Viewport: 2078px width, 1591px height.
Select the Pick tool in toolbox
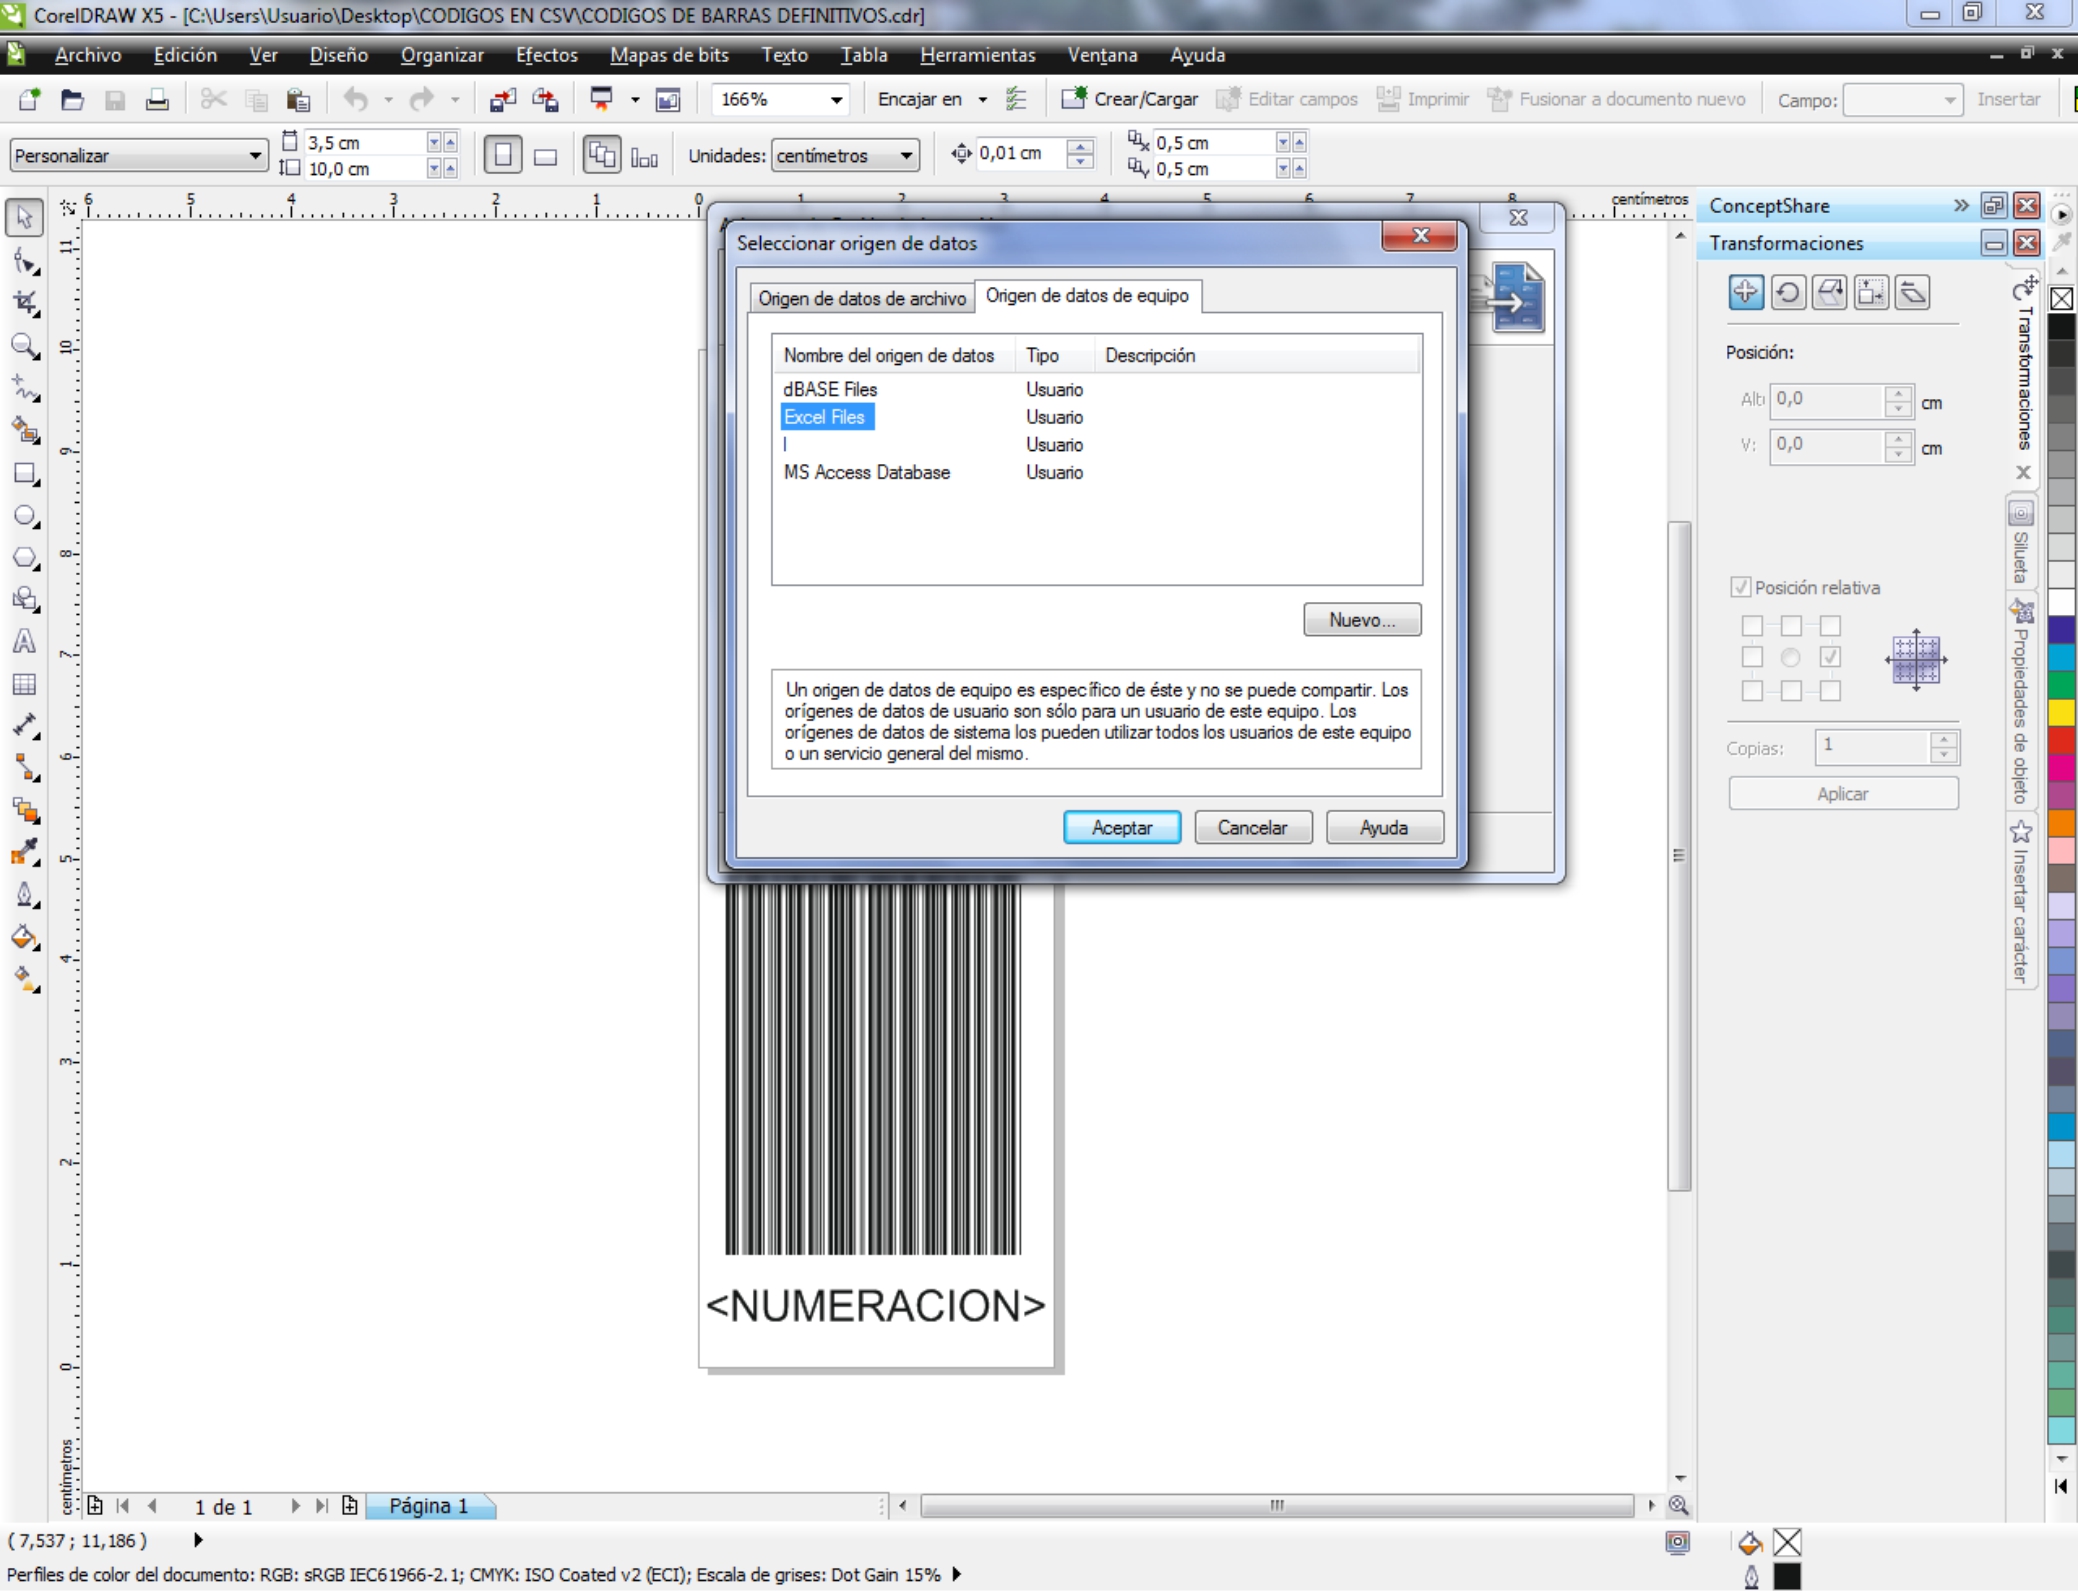(24, 217)
